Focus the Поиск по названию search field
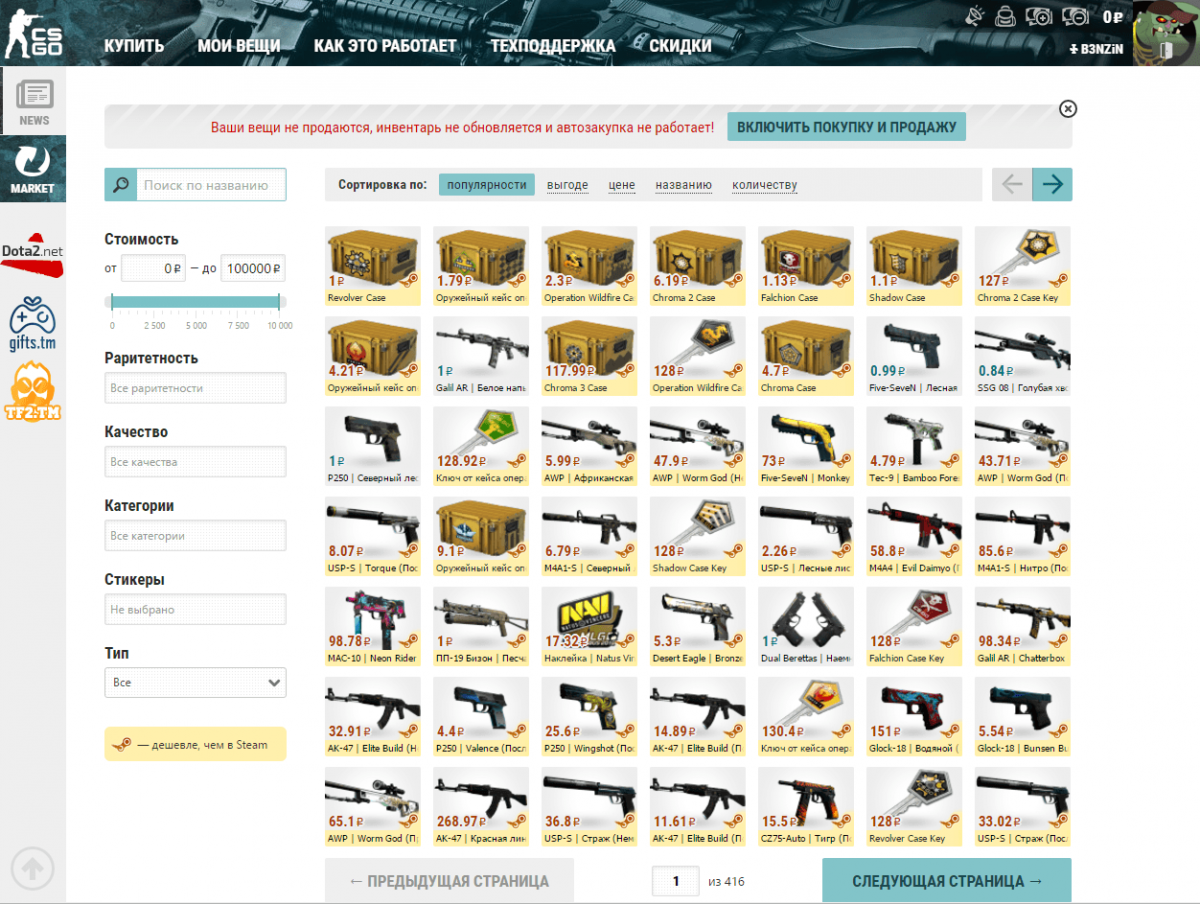The height and width of the screenshot is (904, 1200). [x=211, y=185]
